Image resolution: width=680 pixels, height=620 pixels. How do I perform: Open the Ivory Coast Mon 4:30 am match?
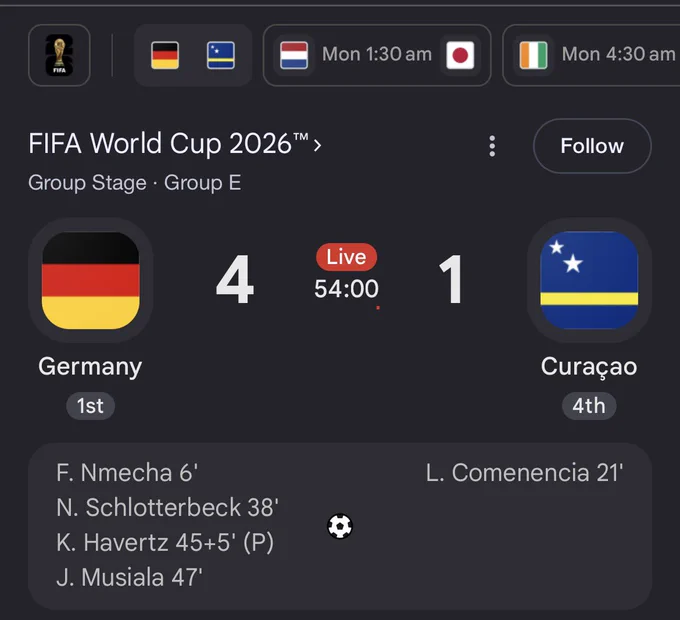point(592,55)
